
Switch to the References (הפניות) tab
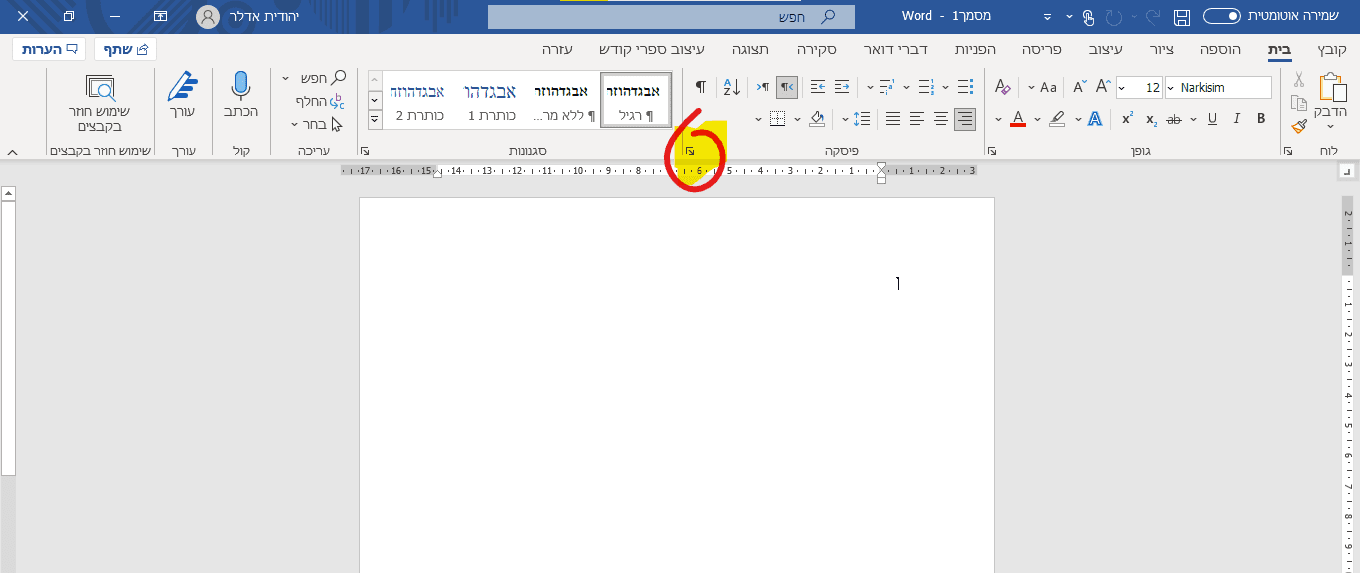[974, 49]
